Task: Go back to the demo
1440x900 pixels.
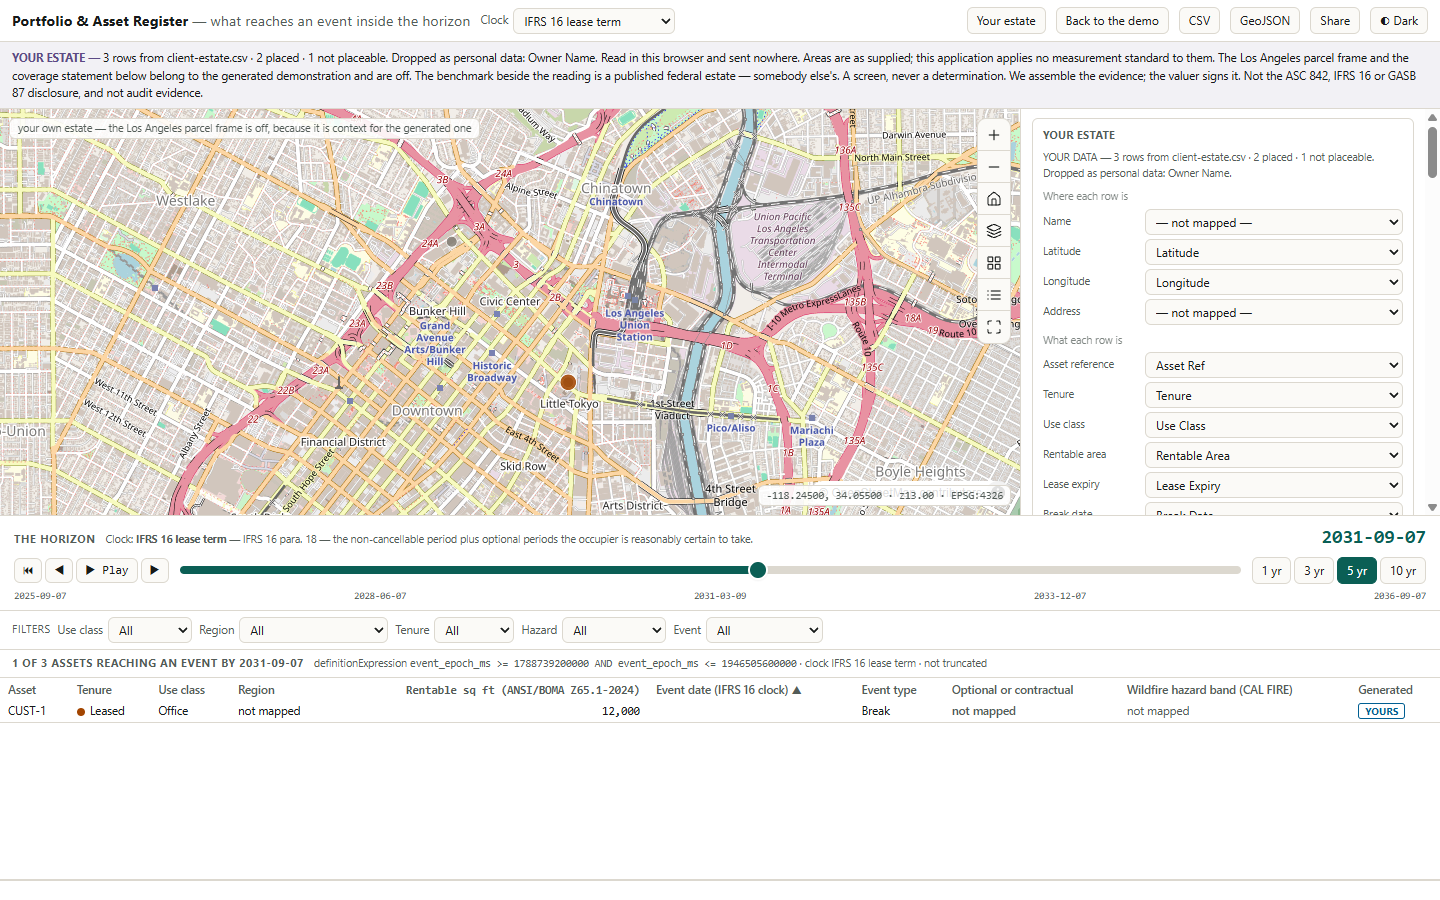Action: pos(1111,21)
